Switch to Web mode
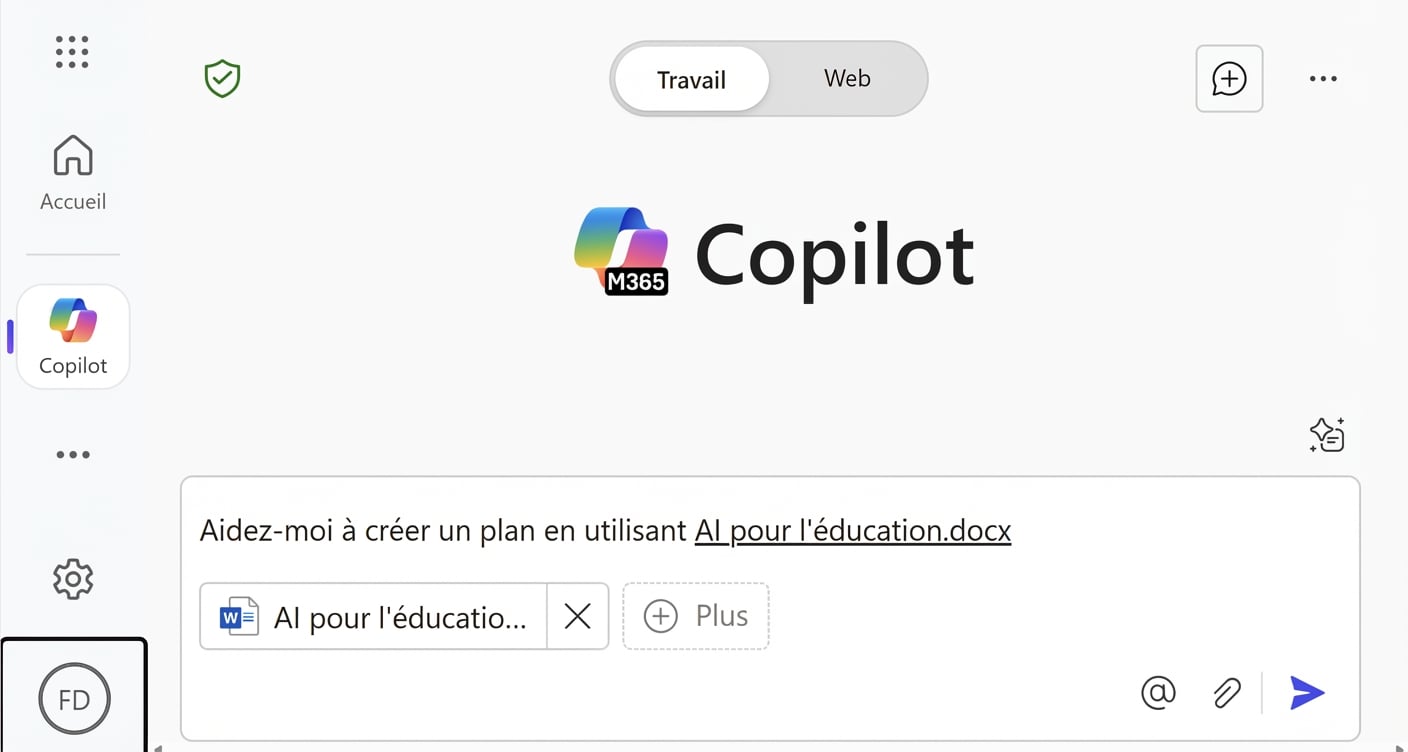The height and width of the screenshot is (752, 1408). [x=846, y=78]
